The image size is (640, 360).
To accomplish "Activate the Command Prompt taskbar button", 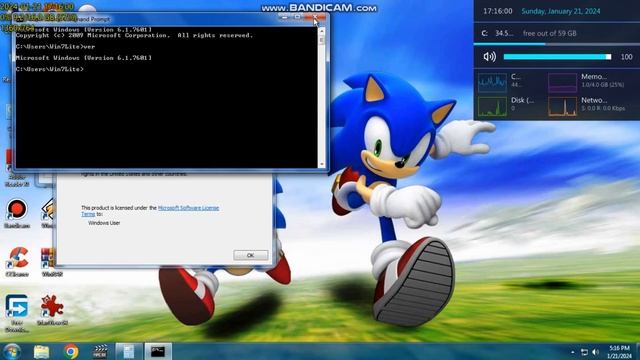I will (x=158, y=351).
